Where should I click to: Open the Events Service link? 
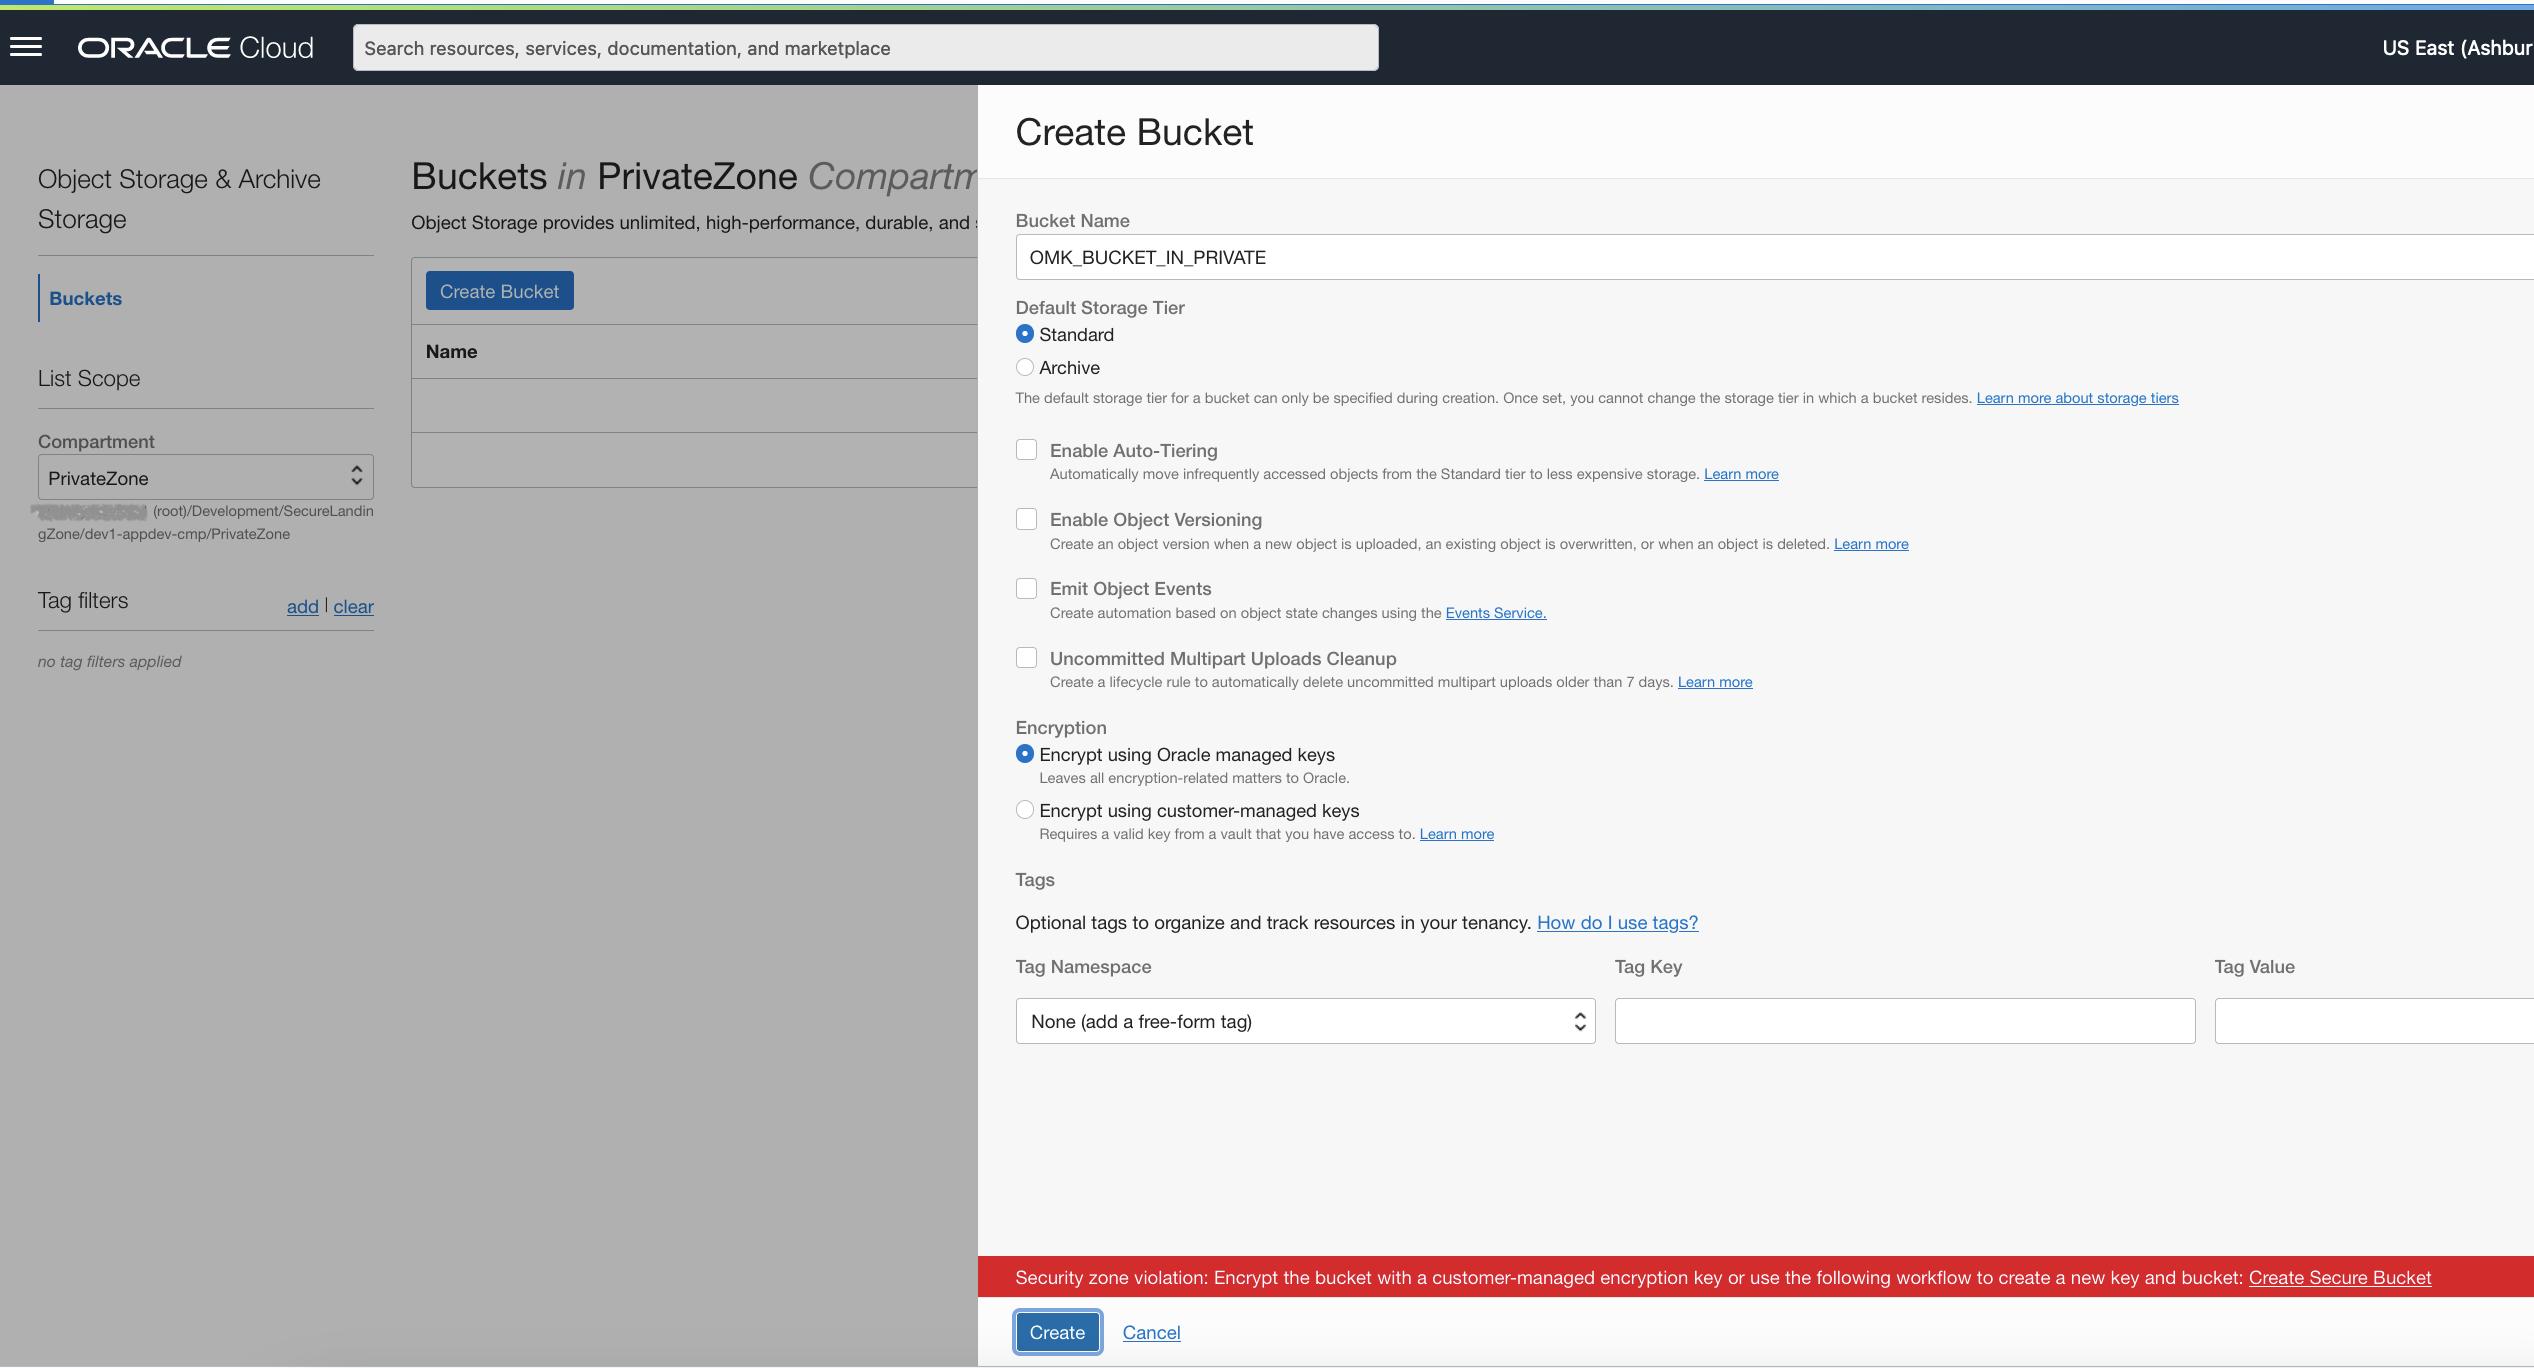[1495, 612]
